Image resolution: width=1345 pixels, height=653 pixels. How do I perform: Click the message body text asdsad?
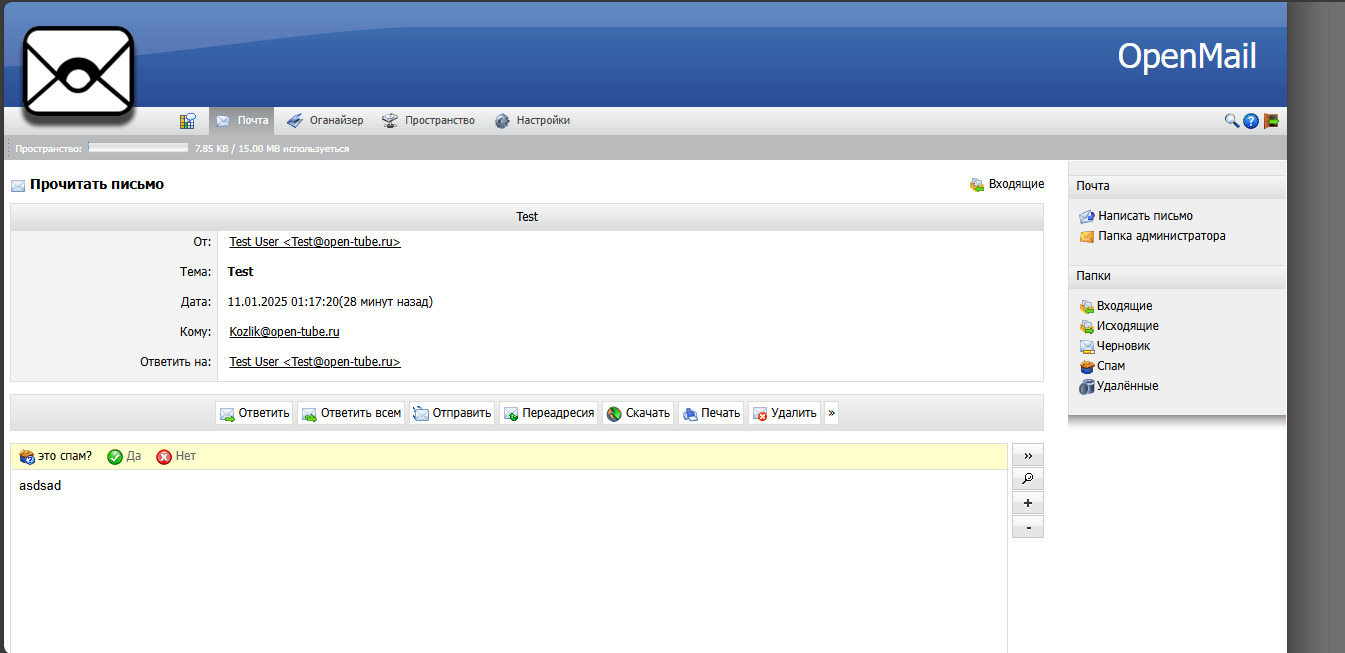(40, 486)
